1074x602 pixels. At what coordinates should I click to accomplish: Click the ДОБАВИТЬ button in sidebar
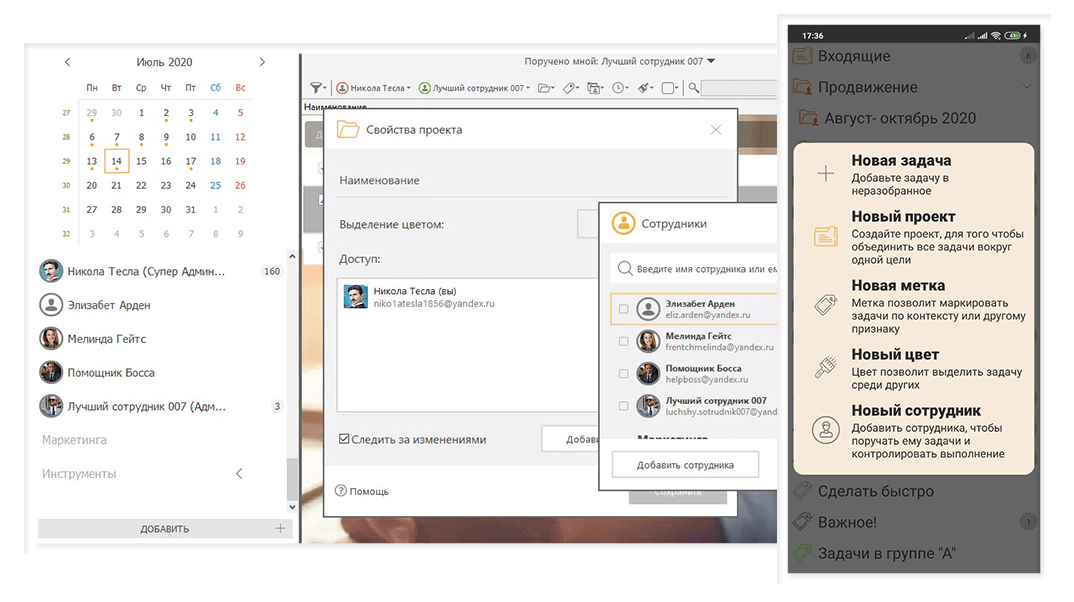click(164, 529)
